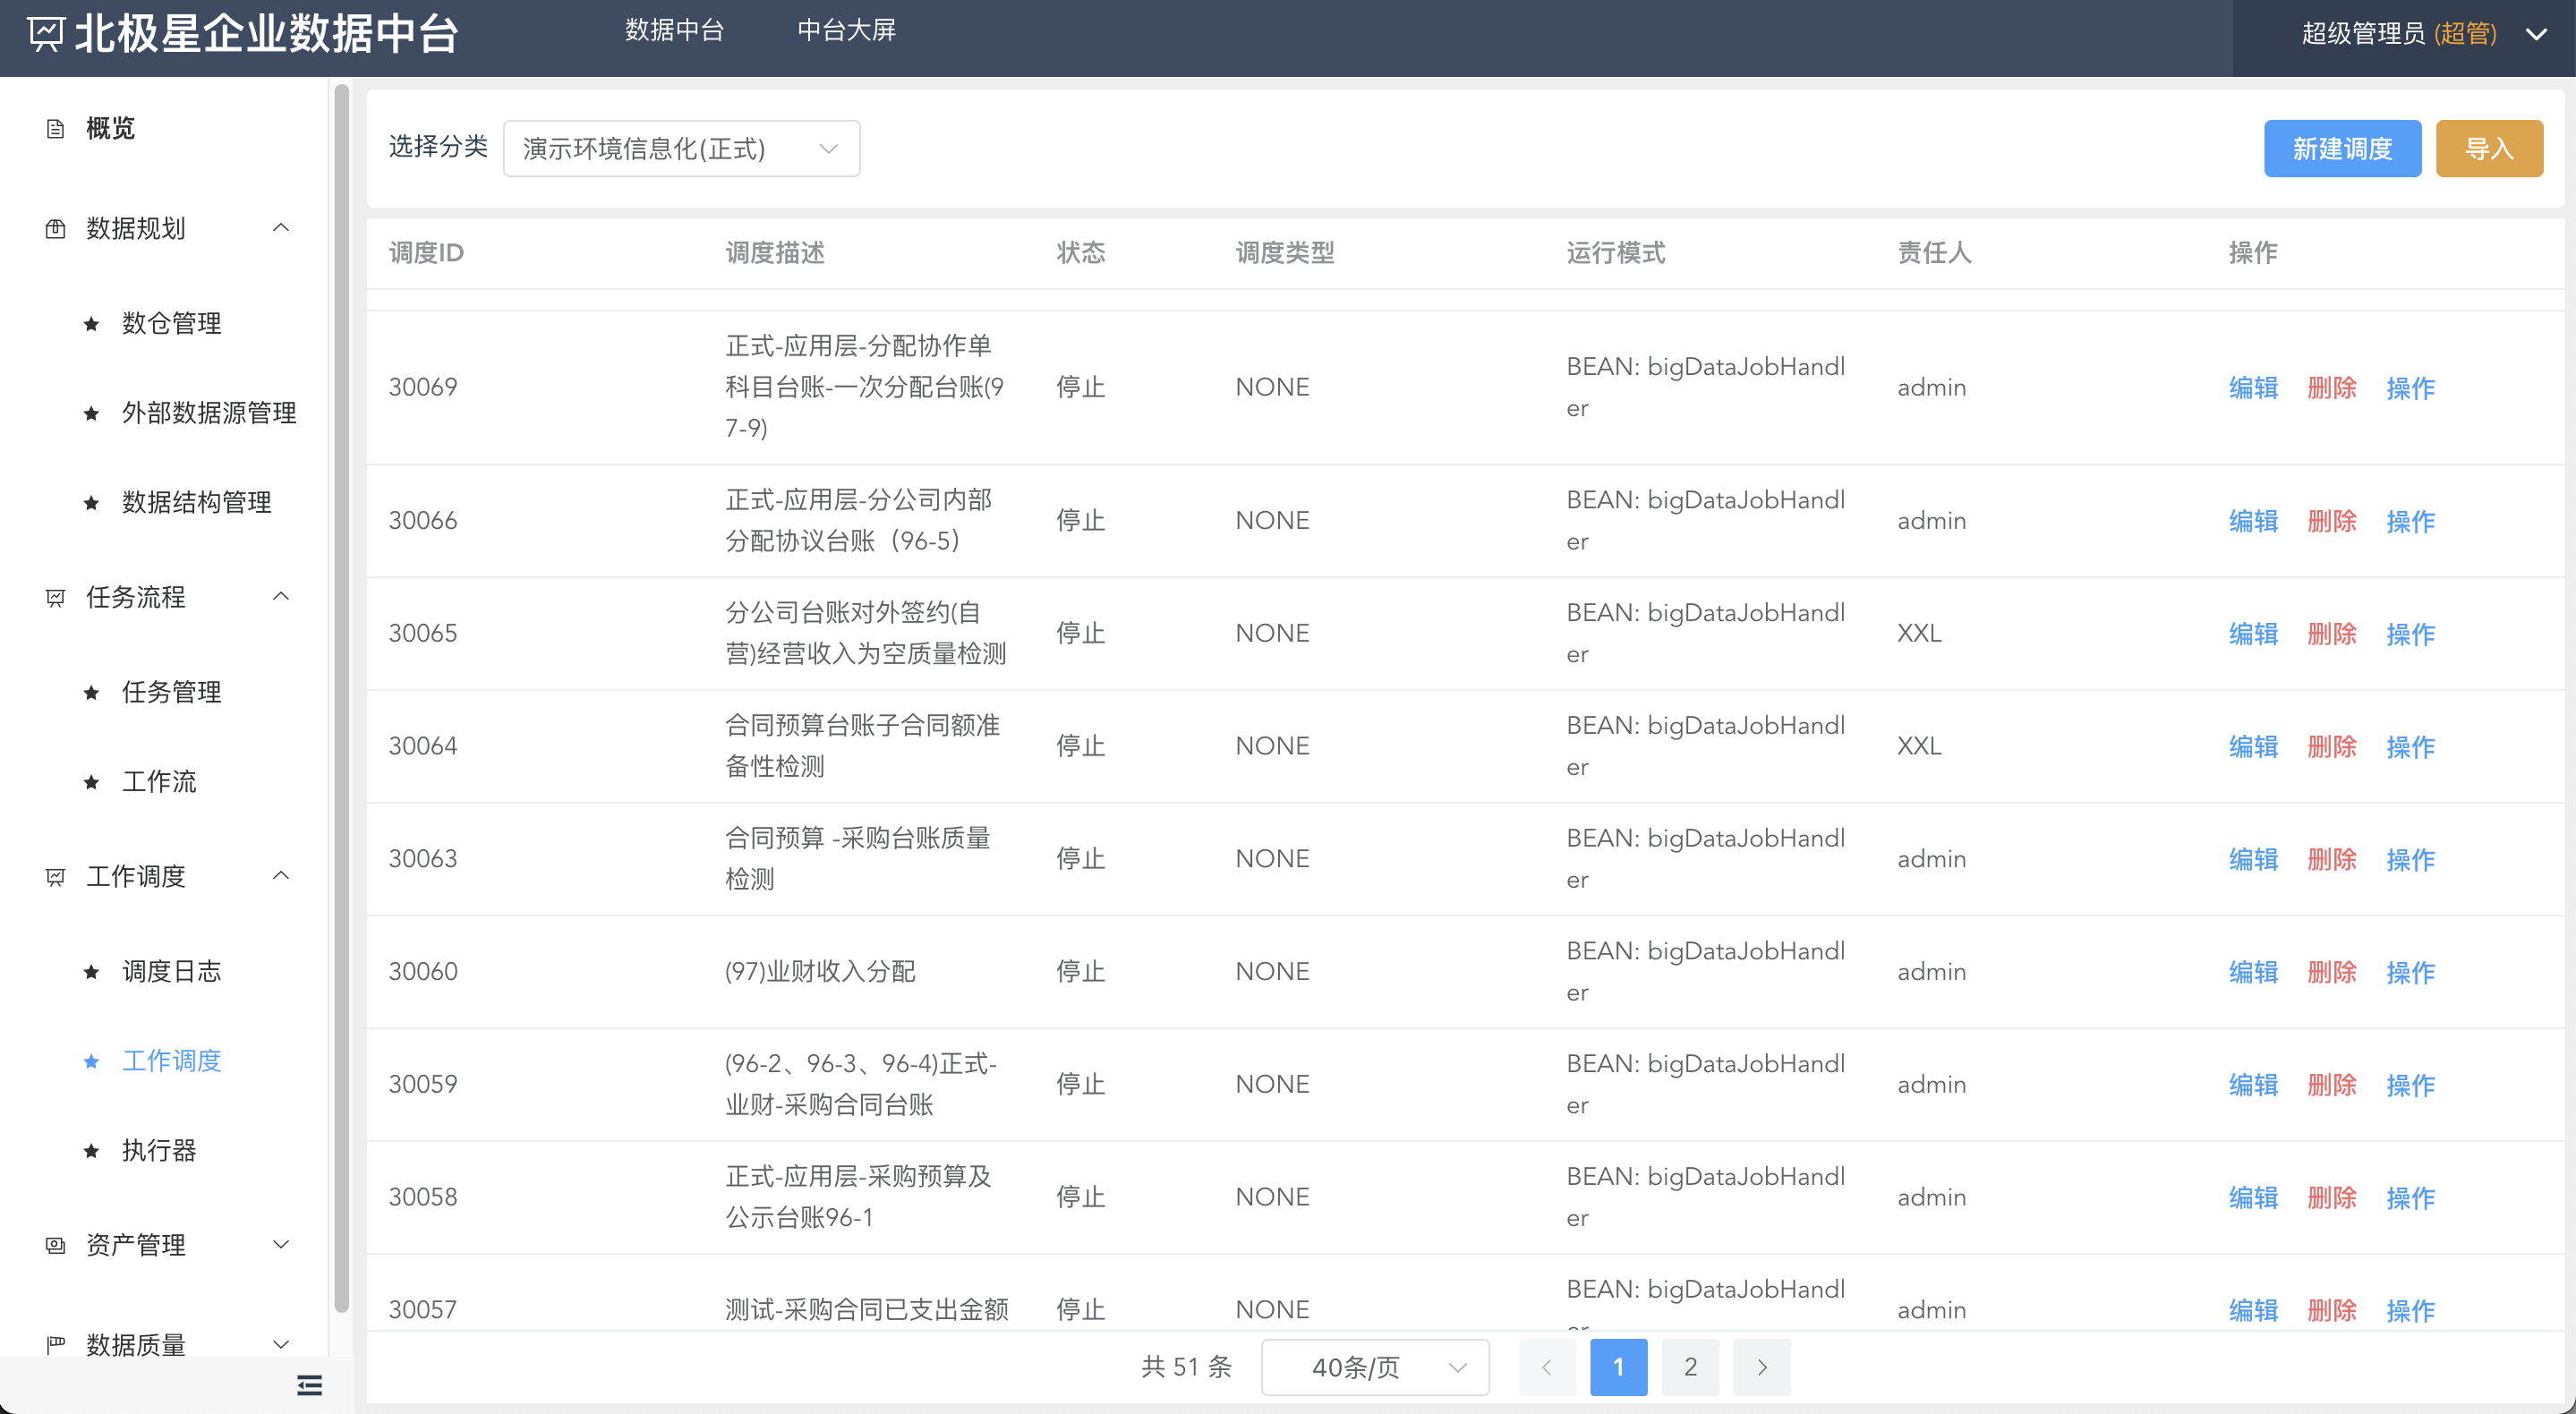
Task: Click 编辑 link for schedule 30069
Action: [2253, 387]
